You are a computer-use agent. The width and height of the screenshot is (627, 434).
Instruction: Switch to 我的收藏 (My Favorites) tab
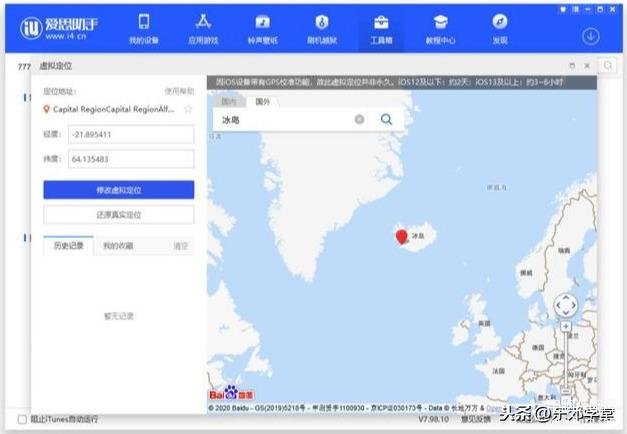[119, 245]
